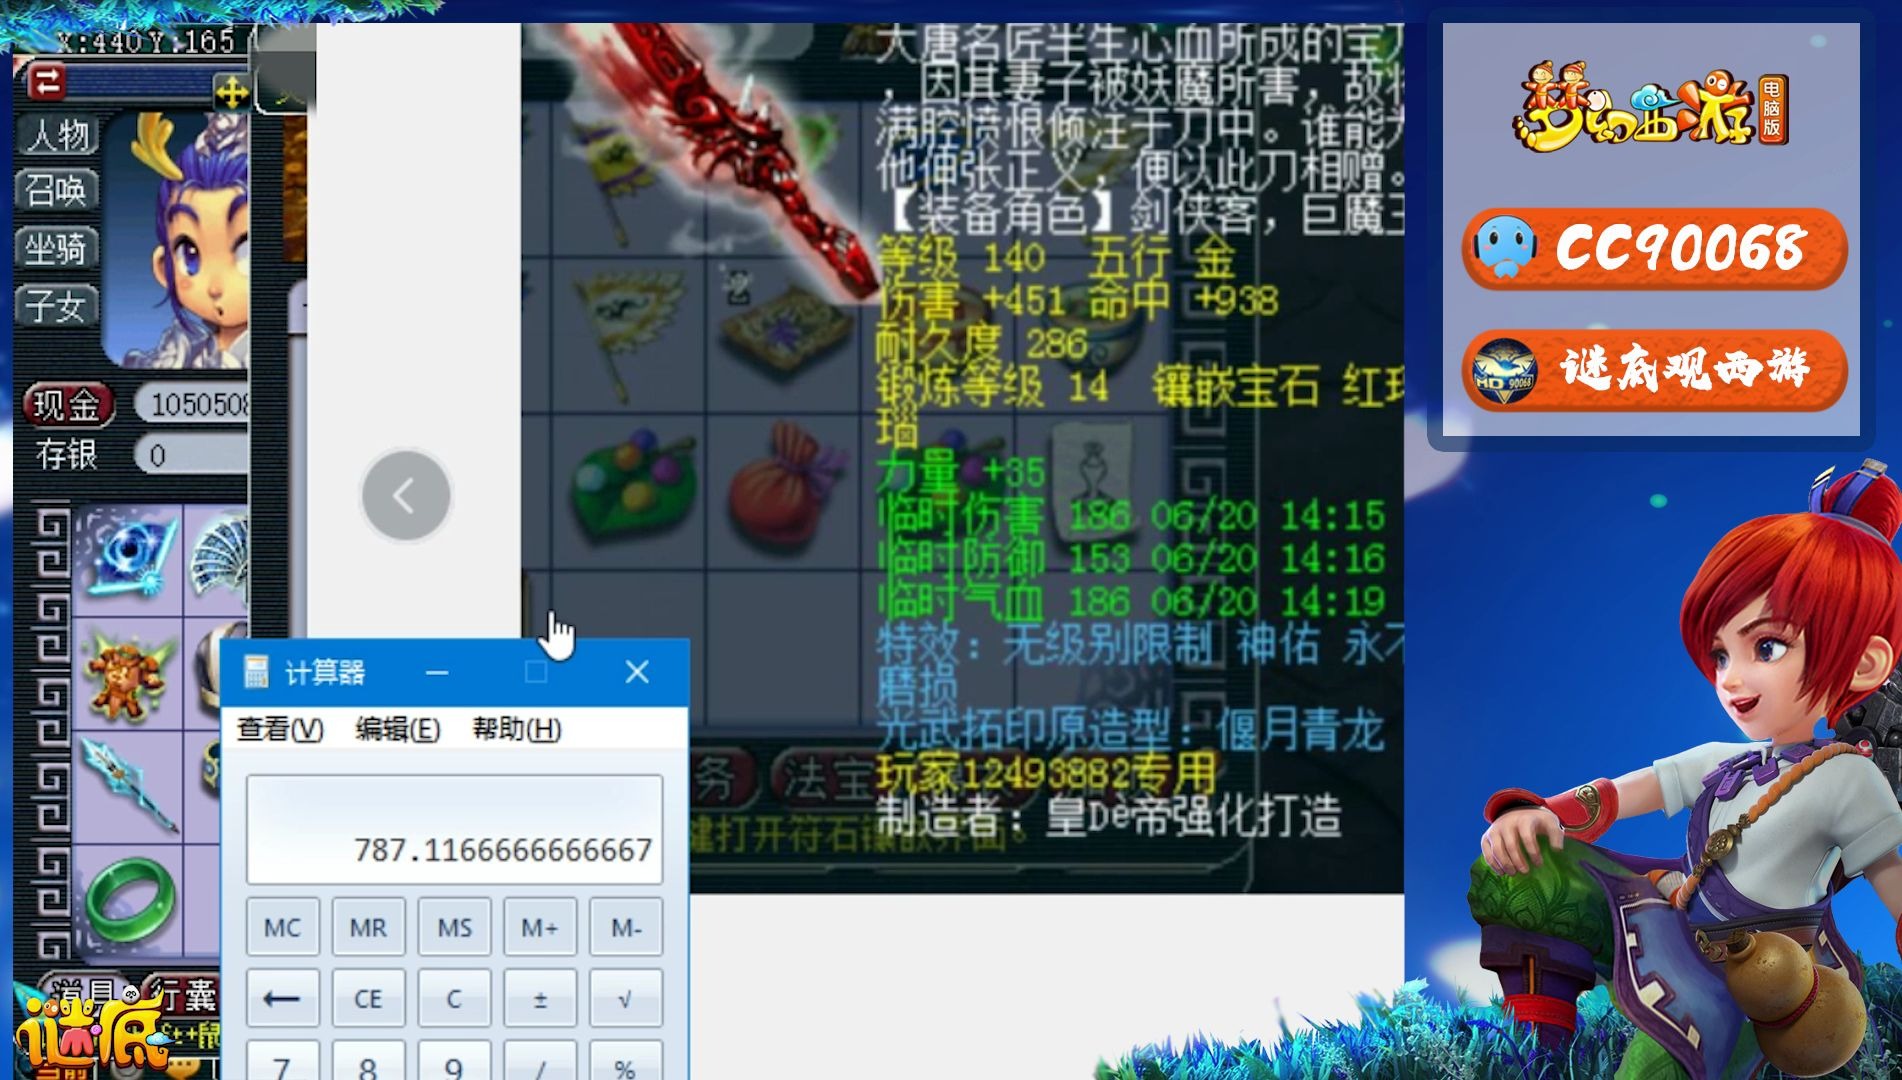Open the 人物 character tab

point(58,135)
